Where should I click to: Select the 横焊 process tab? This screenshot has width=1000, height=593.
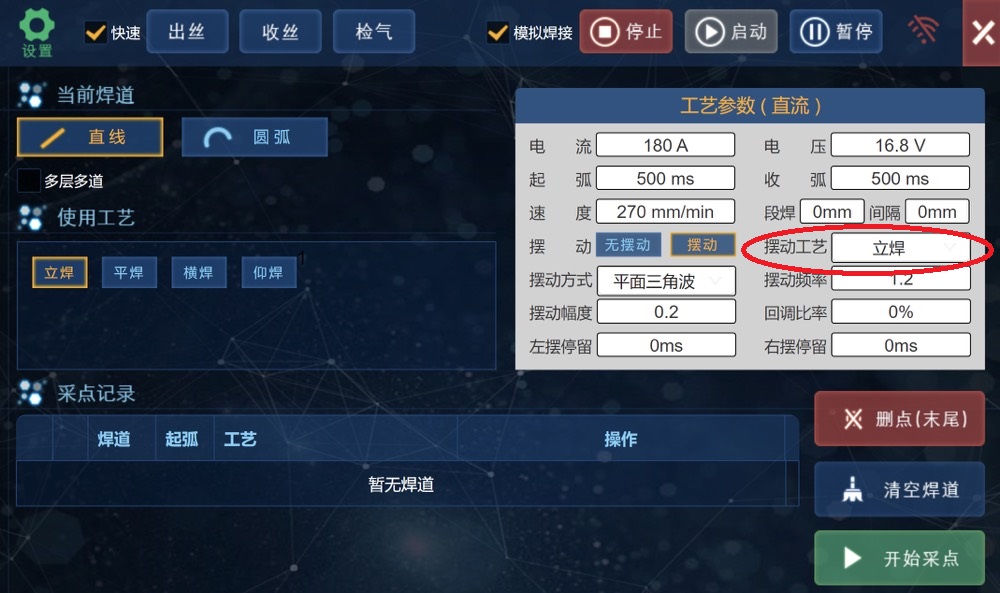tap(198, 273)
